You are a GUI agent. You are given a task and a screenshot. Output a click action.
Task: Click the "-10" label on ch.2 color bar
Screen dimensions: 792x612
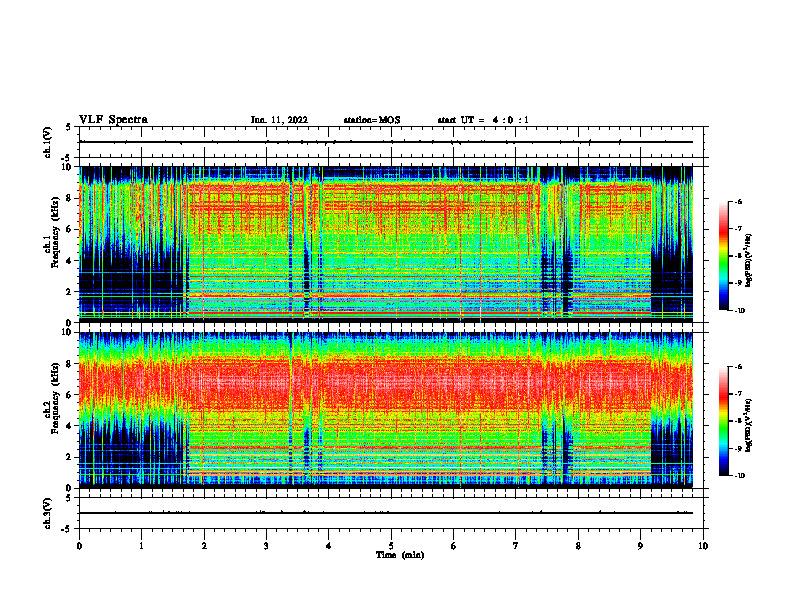click(739, 476)
